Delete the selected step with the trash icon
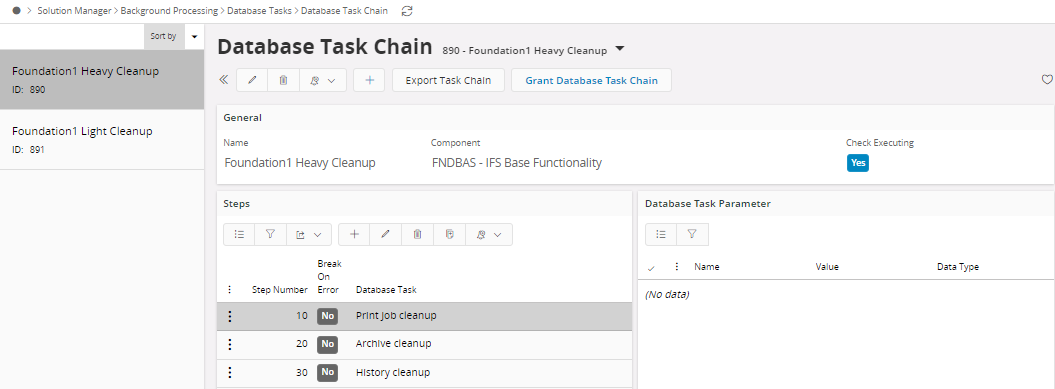The height and width of the screenshot is (389, 1055). [x=417, y=234]
